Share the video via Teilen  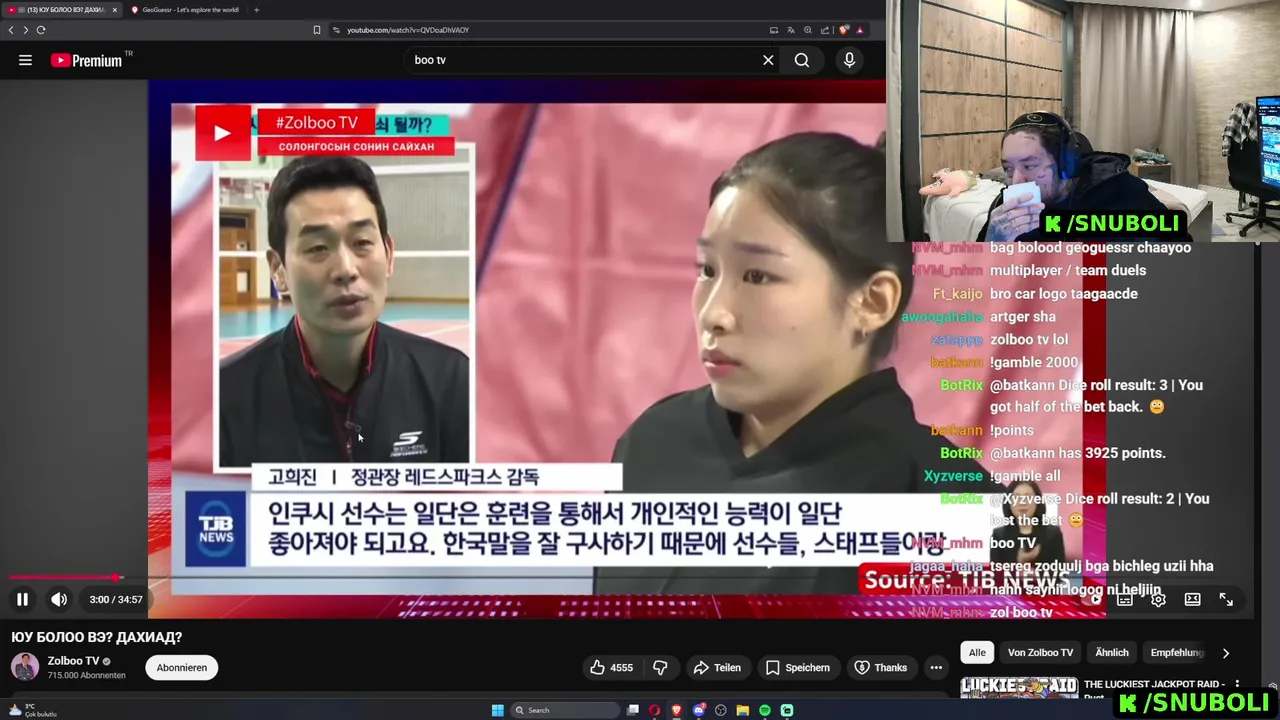coord(717,667)
